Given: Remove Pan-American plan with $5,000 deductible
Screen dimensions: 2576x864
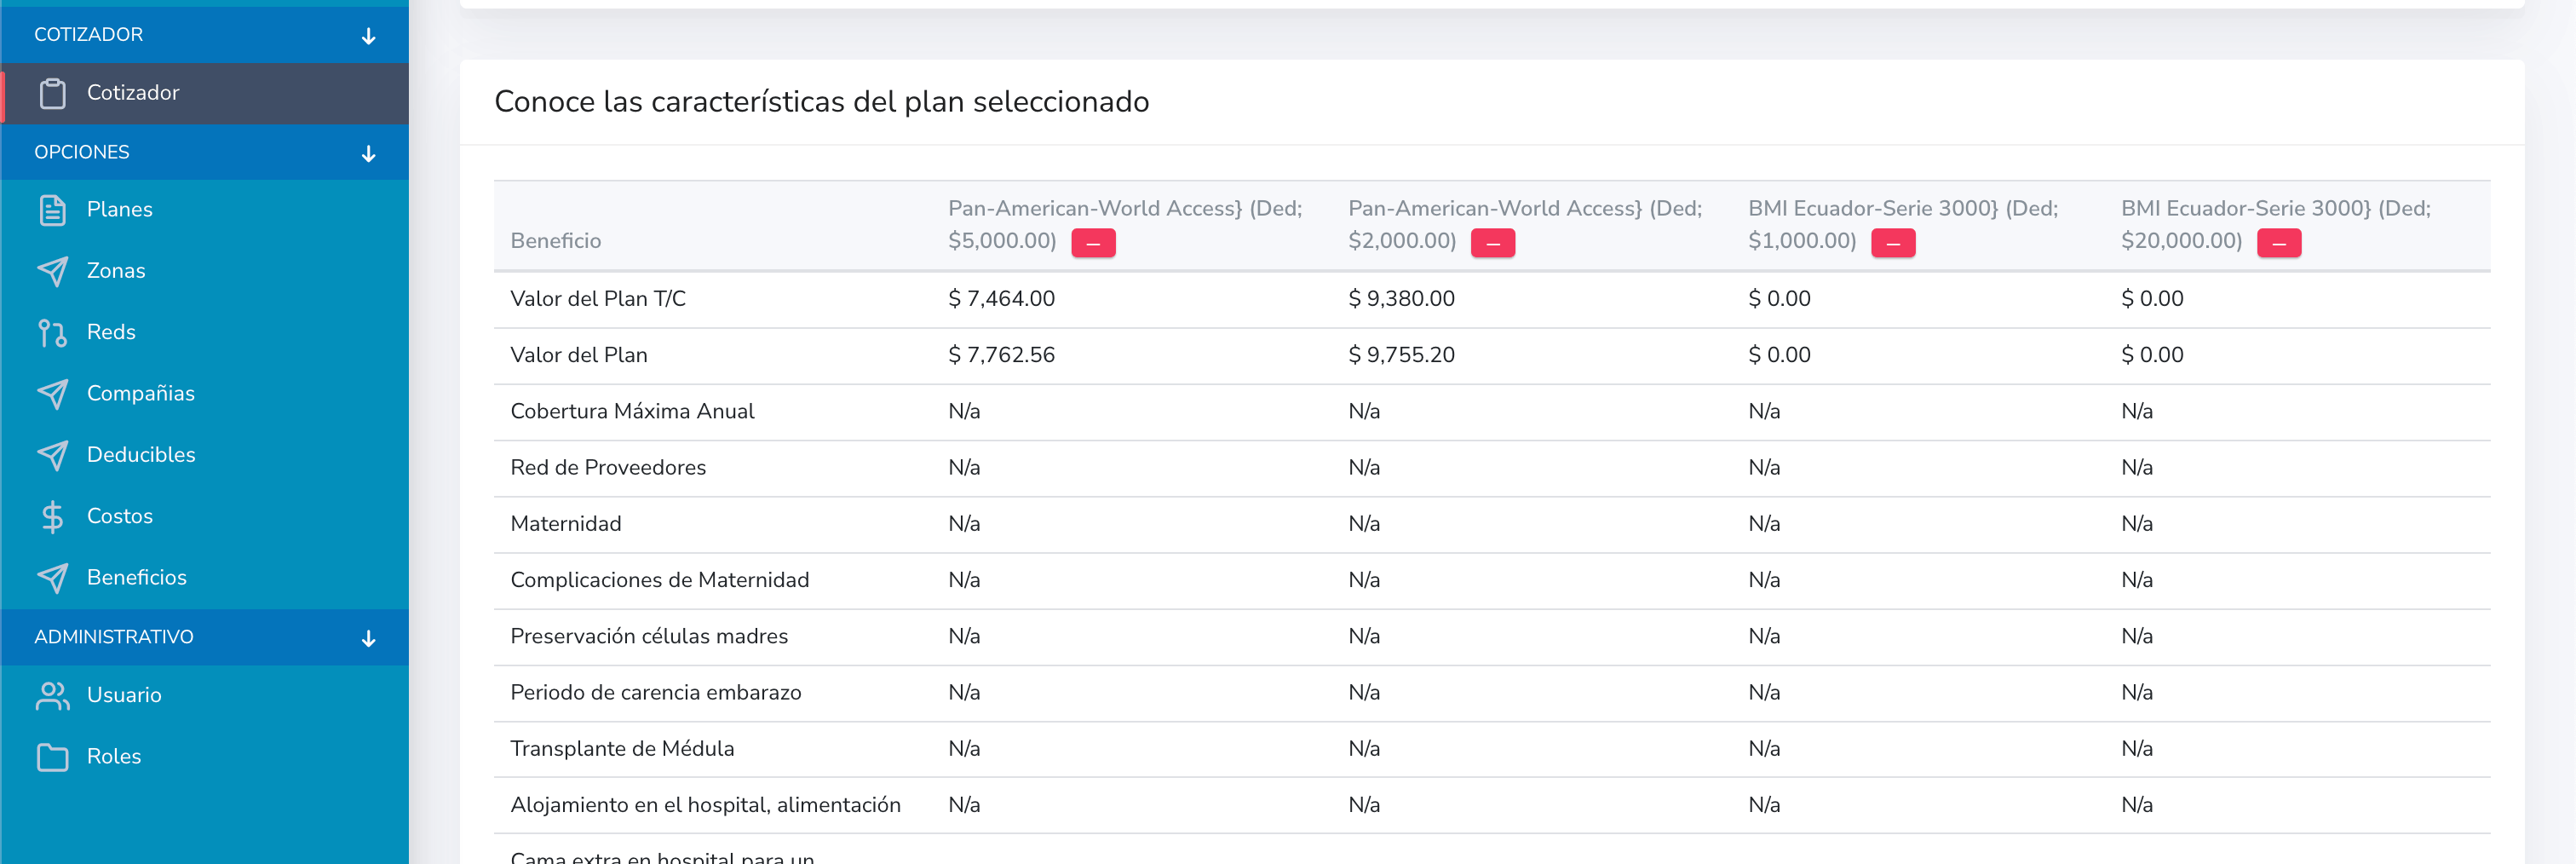Looking at the screenshot, I should pos(1093,243).
